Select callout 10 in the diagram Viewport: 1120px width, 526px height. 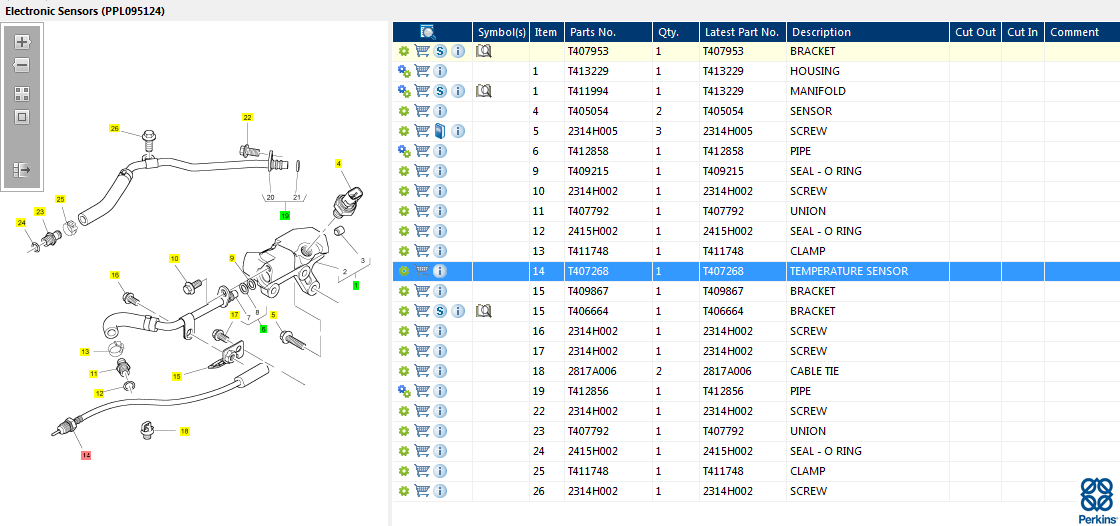(x=174, y=258)
